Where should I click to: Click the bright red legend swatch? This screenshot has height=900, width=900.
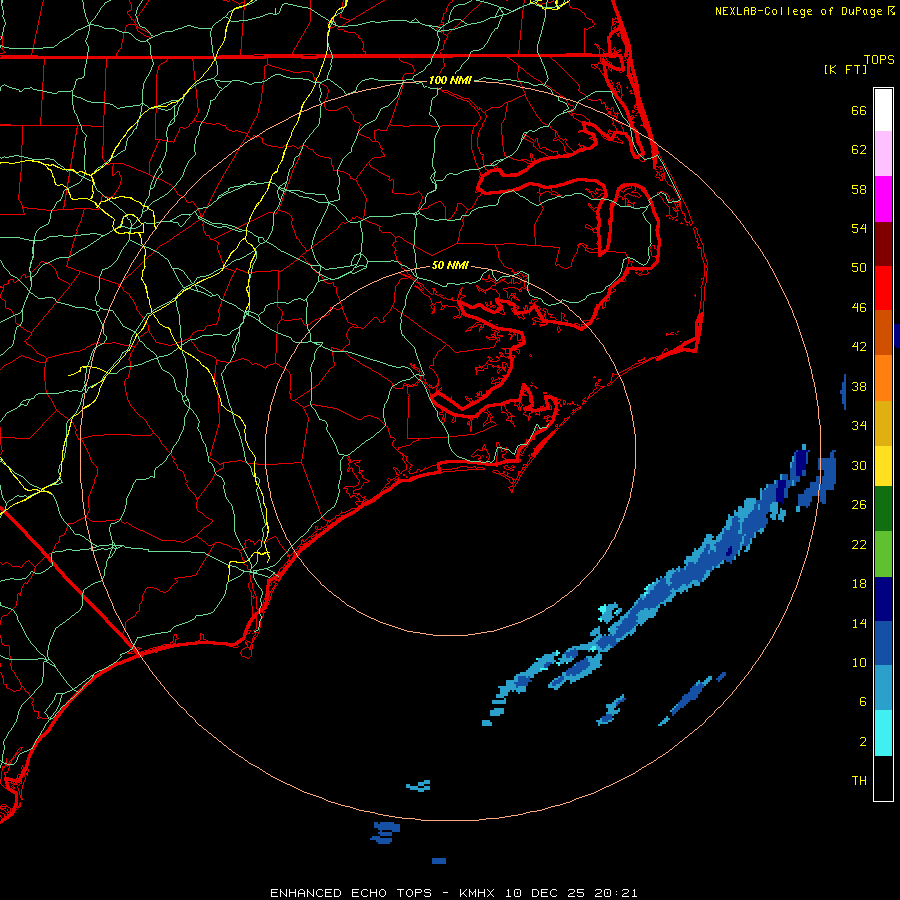click(x=883, y=288)
